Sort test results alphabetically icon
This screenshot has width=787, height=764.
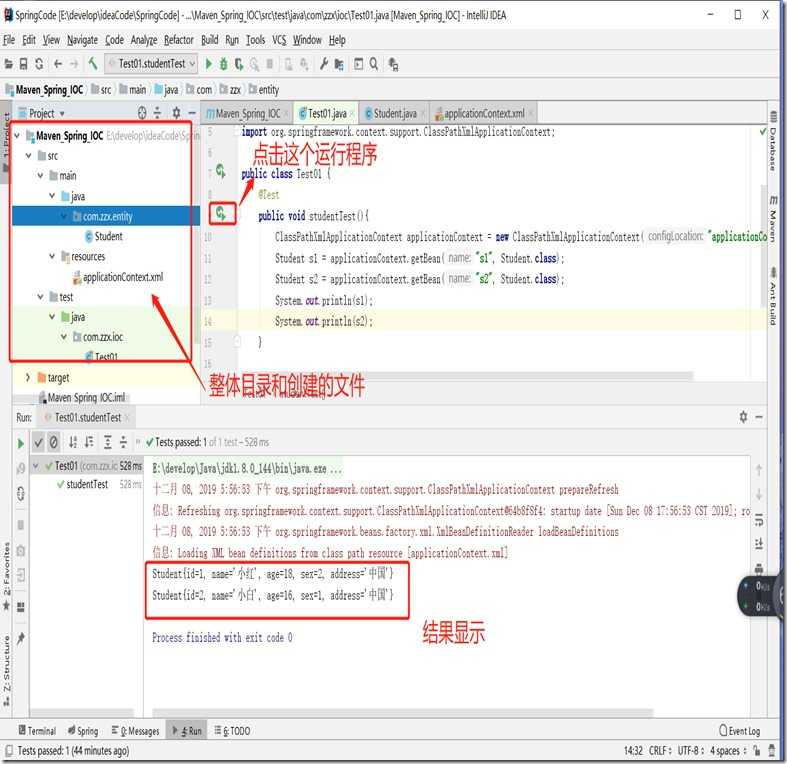pyautogui.click(x=73, y=442)
